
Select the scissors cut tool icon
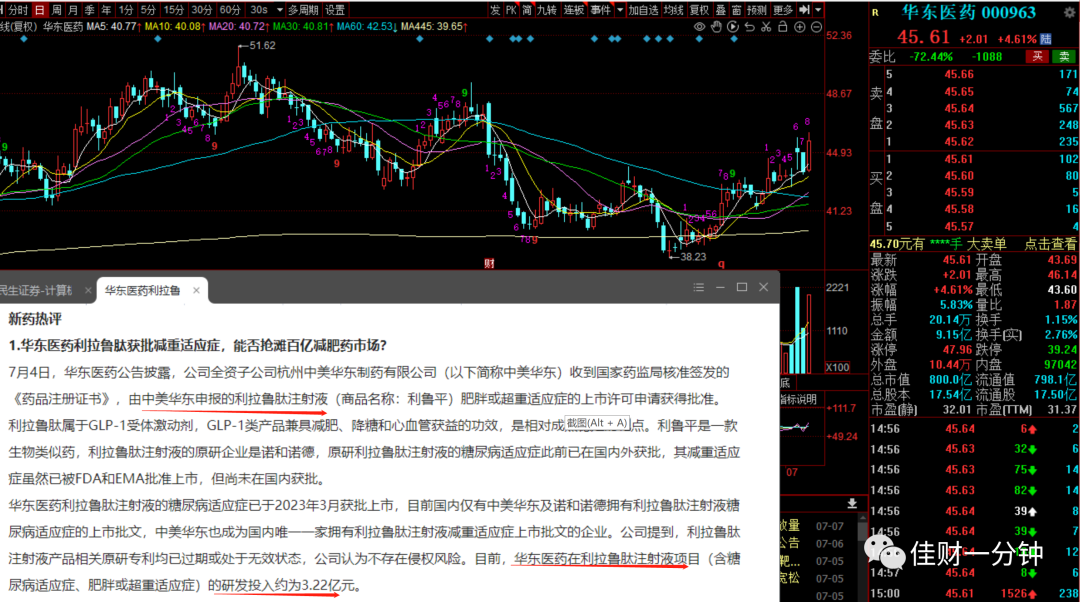[x=766, y=27]
